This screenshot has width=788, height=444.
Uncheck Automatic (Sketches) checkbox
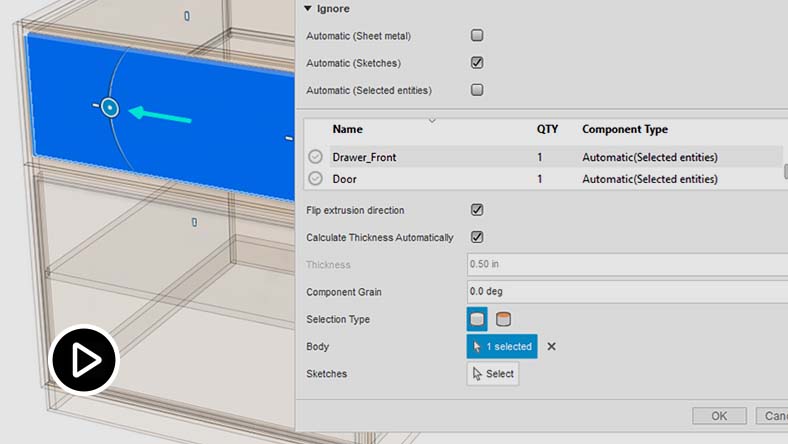(477, 62)
